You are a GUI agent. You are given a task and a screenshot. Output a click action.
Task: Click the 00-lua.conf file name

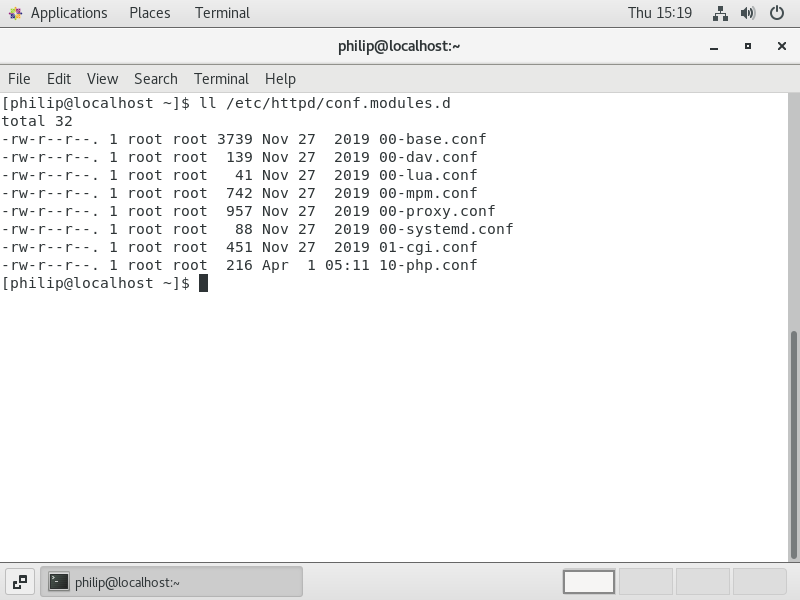coord(428,175)
